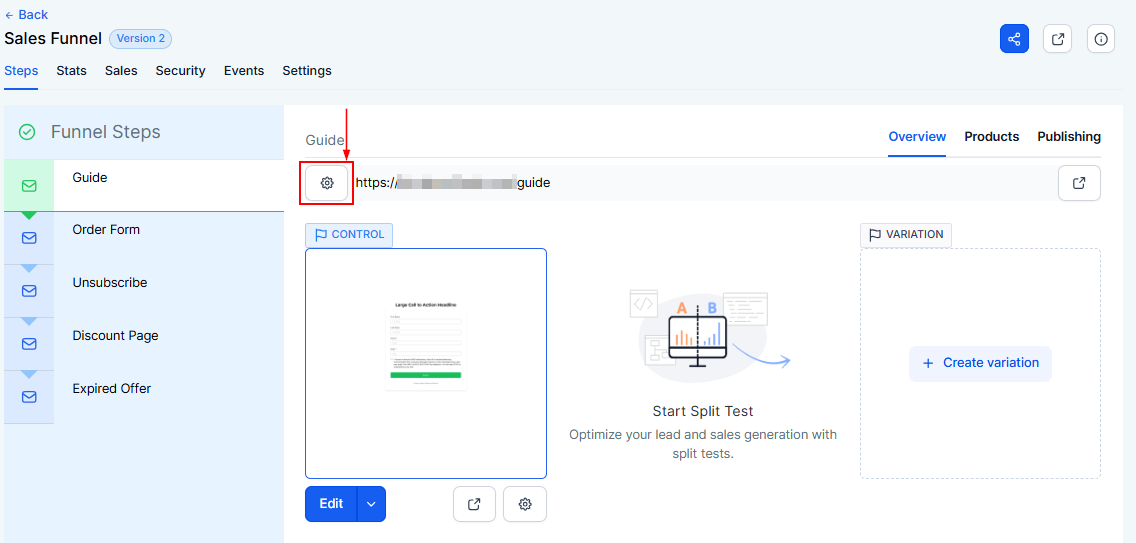Click the Edit page button
Viewport: 1136px width, 543px height.
click(x=331, y=504)
